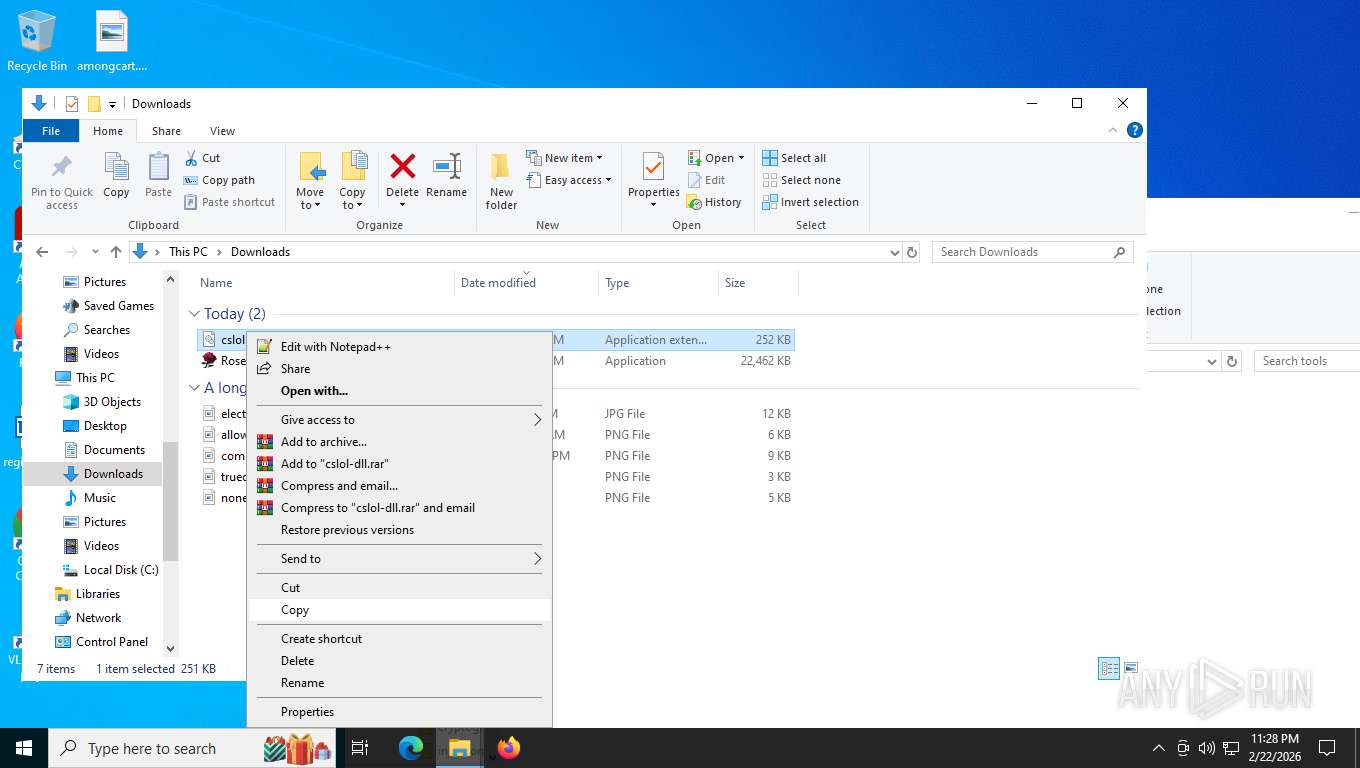Open the ribbon Open dropdown
This screenshot has width=1360, height=768.
(x=716, y=158)
